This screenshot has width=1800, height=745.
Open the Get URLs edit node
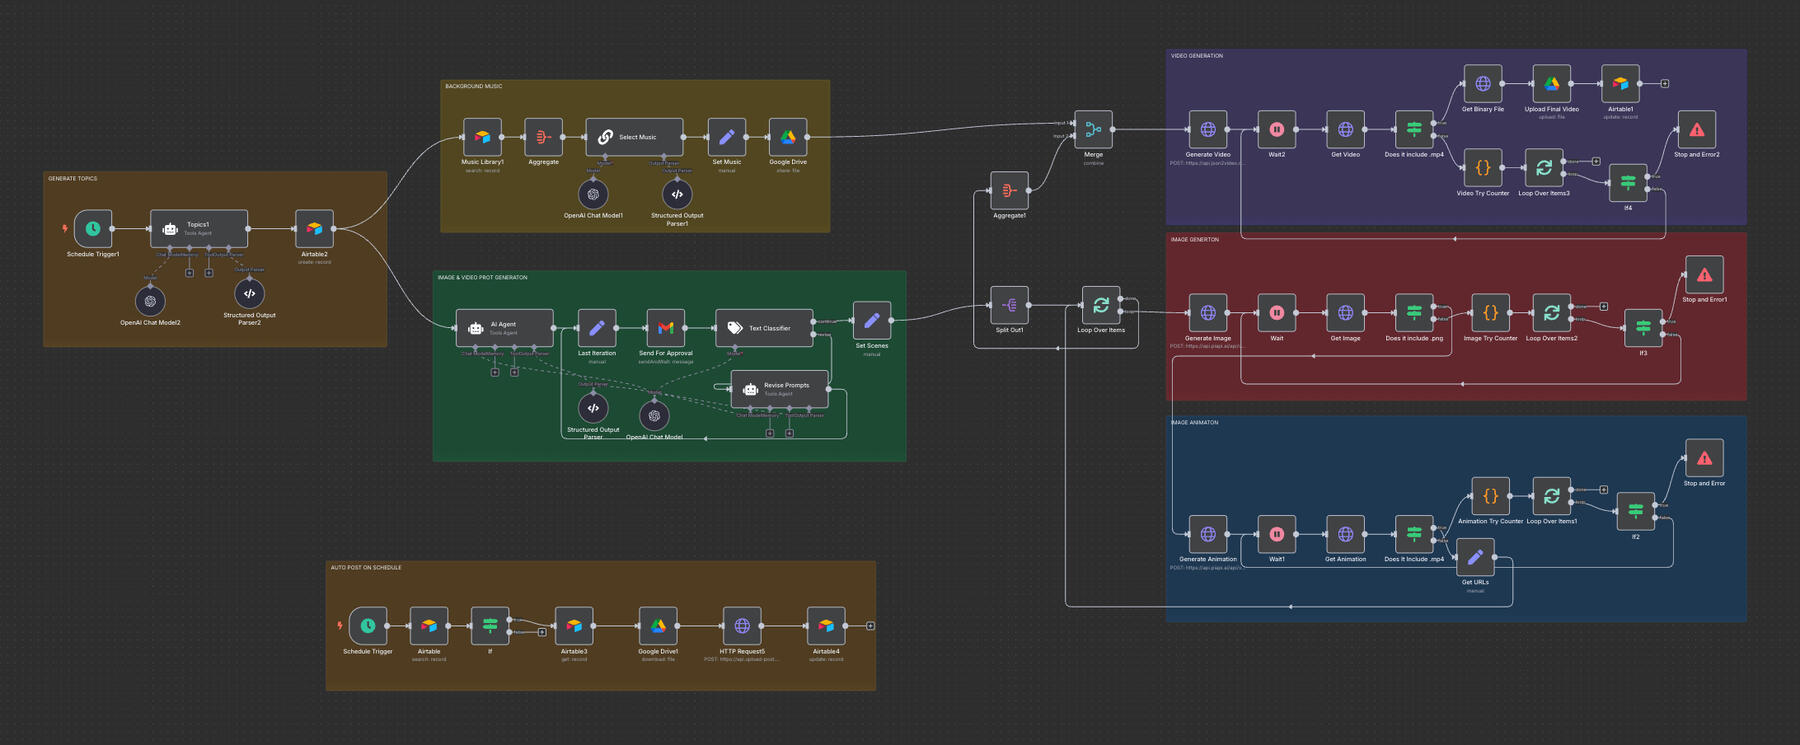[1475, 557]
